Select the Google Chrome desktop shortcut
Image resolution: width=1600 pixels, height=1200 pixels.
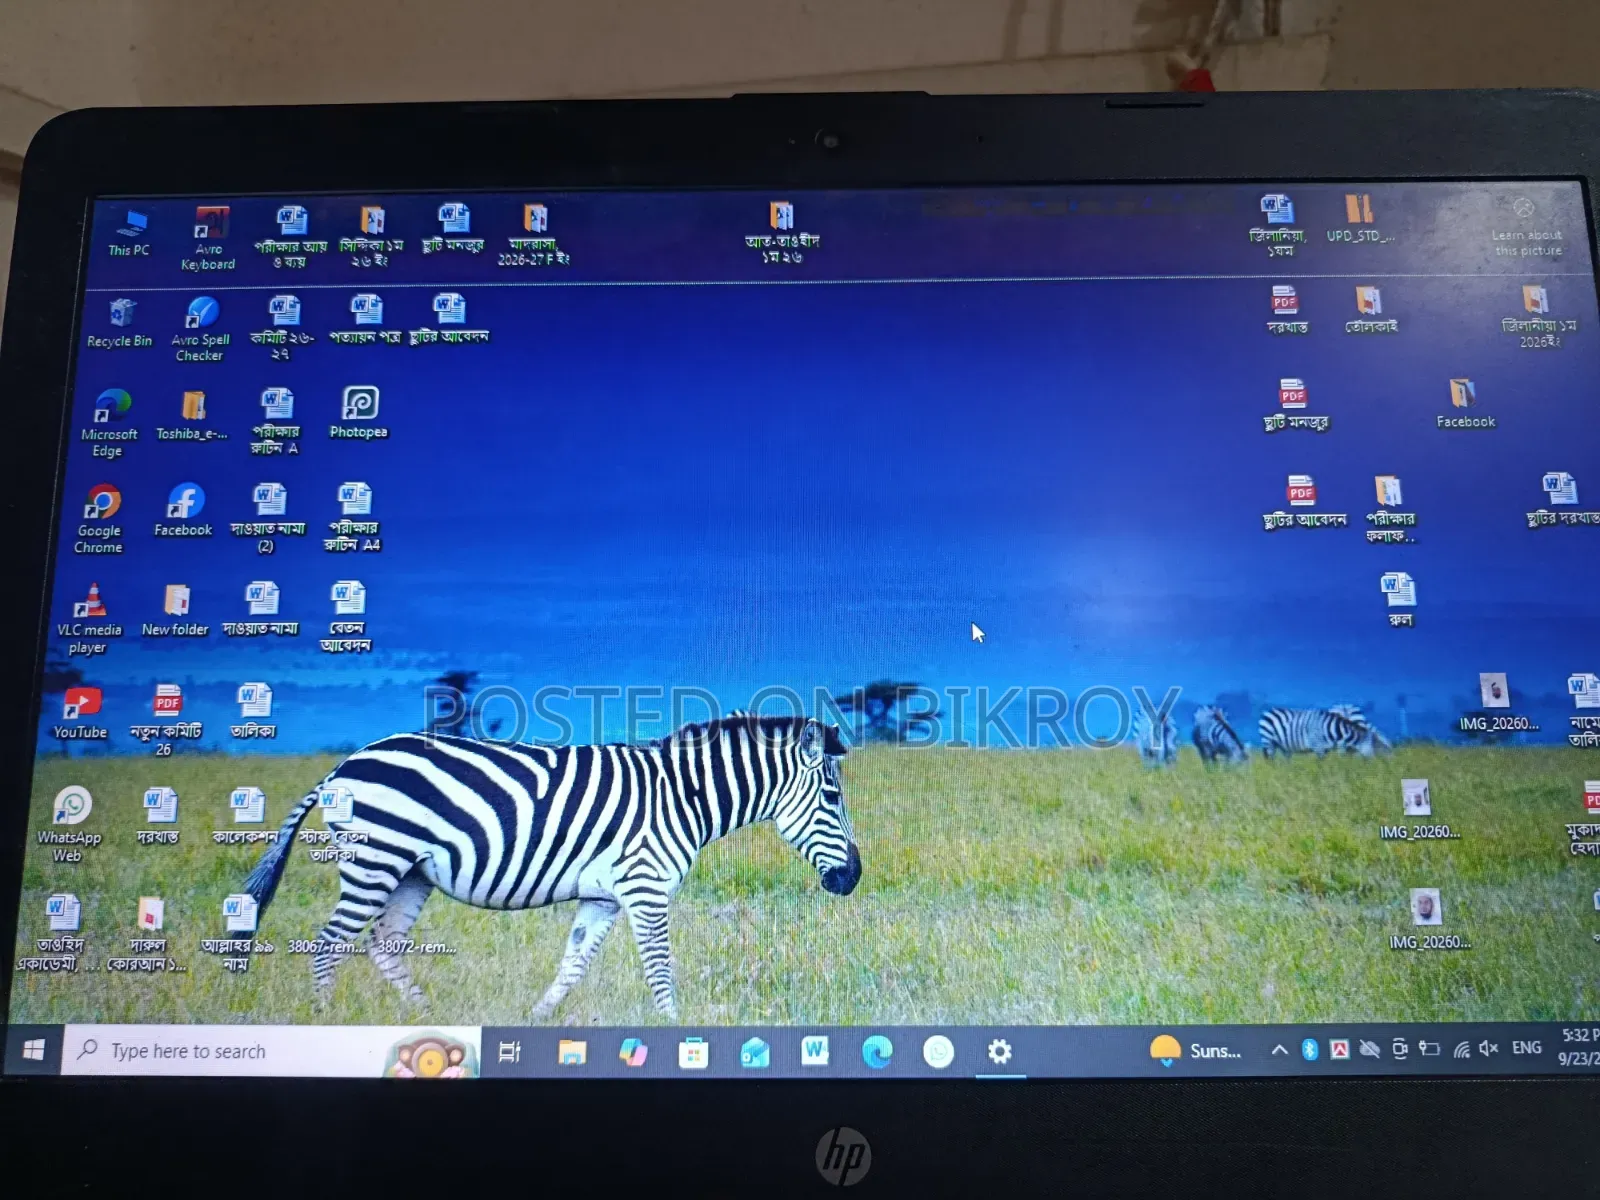pos(100,518)
